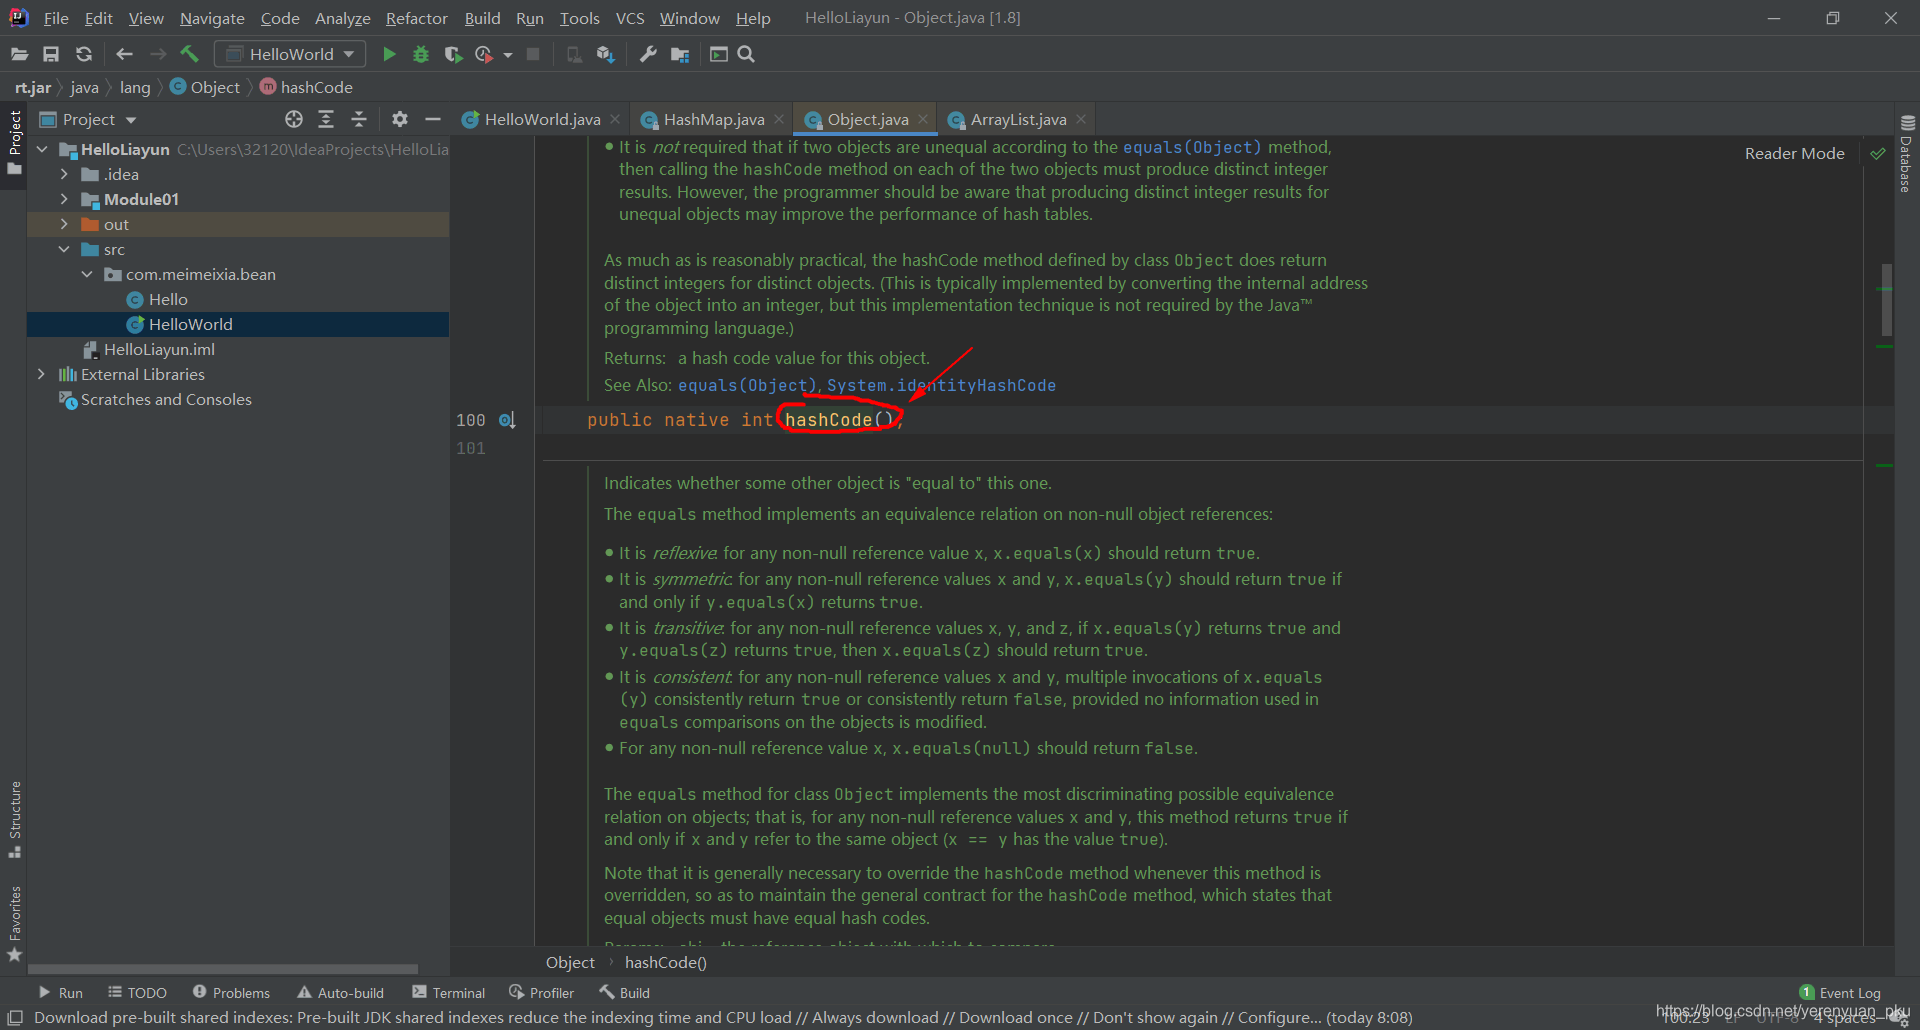Open the Analyze menu
Image resolution: width=1920 pixels, height=1030 pixels.
[x=342, y=18]
